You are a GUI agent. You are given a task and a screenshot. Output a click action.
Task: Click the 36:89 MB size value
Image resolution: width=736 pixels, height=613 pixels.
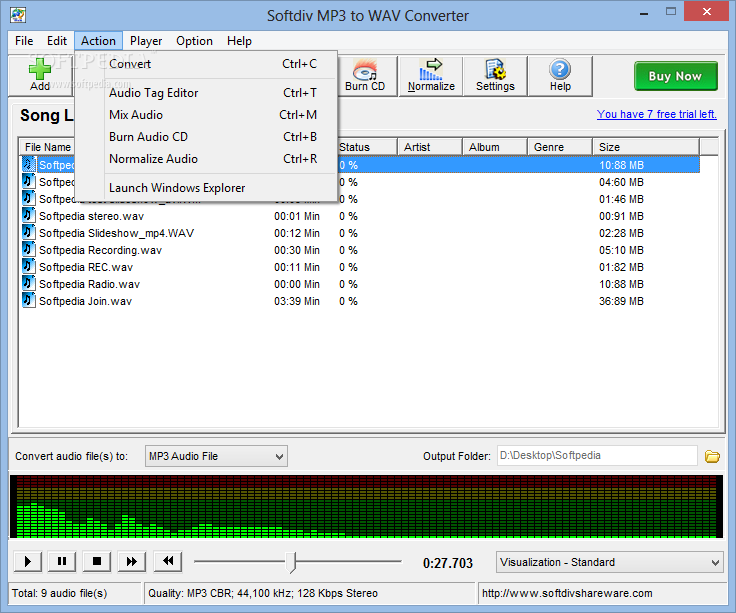[x=621, y=301]
